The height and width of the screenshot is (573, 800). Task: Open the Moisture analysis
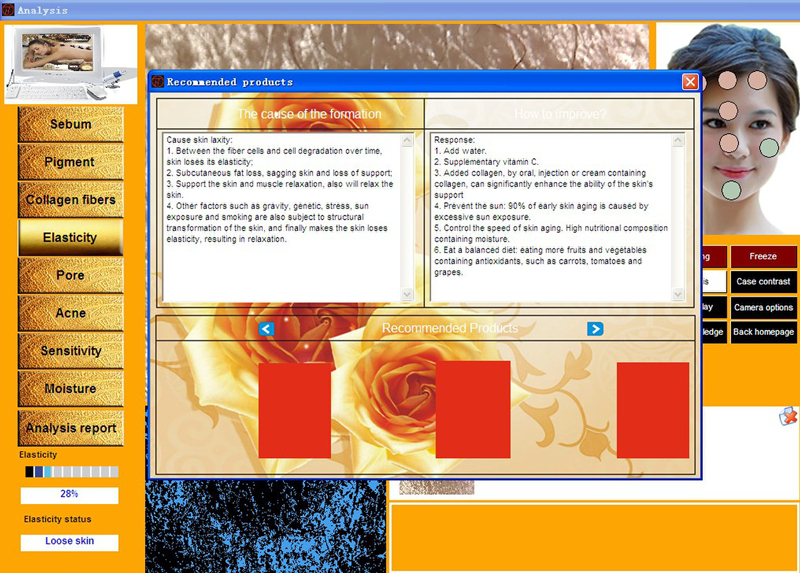71,389
